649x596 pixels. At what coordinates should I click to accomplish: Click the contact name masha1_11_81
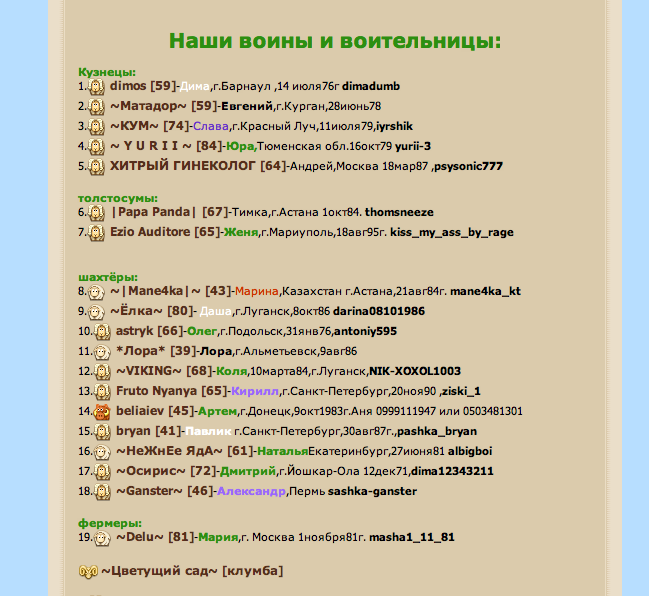click(x=412, y=538)
